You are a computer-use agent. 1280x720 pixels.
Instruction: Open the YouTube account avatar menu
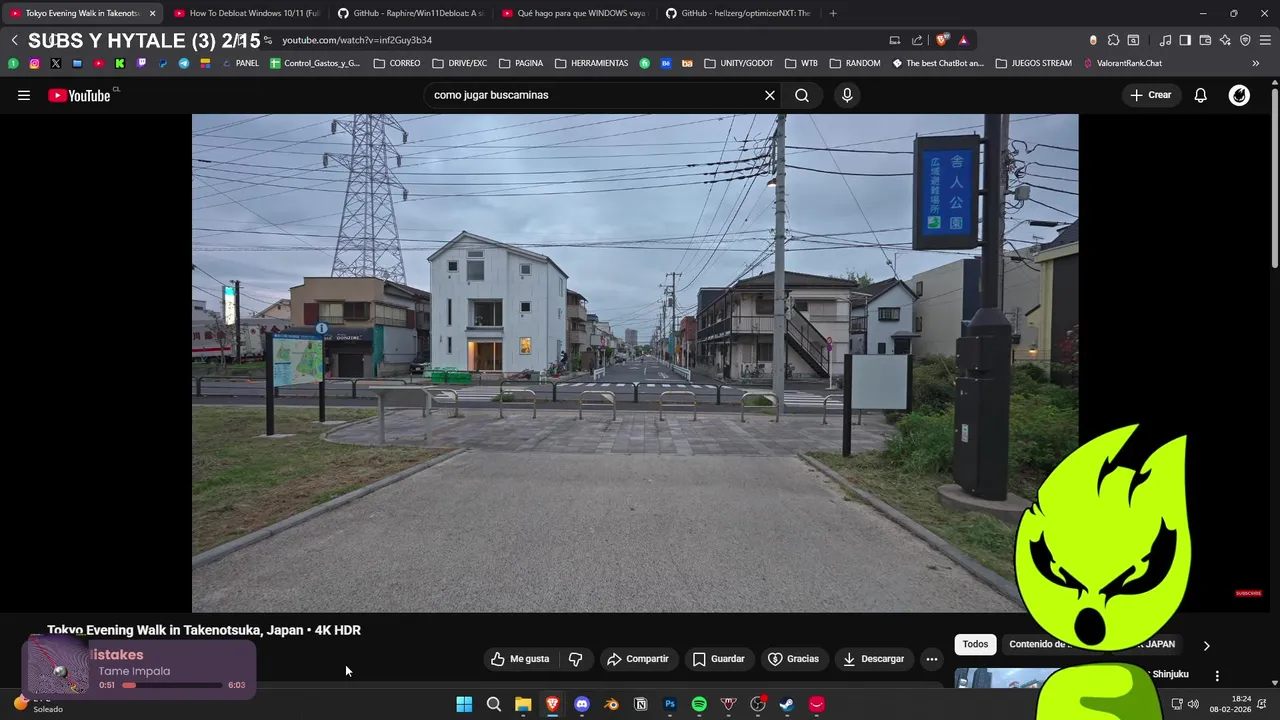[1239, 95]
